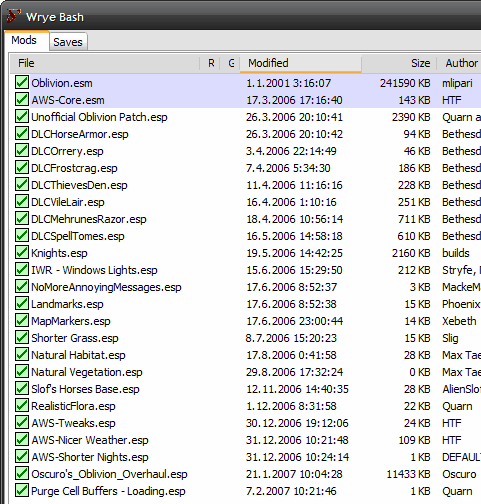Image resolution: width=481 pixels, height=504 pixels.
Task: Sort by the Modified column header
Action: click(300, 63)
